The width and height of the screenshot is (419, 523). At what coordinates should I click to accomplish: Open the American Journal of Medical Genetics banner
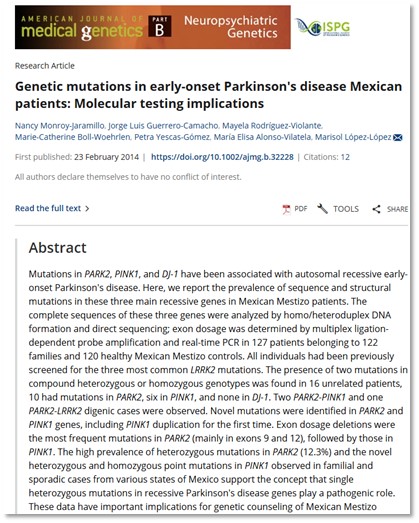coord(152,27)
